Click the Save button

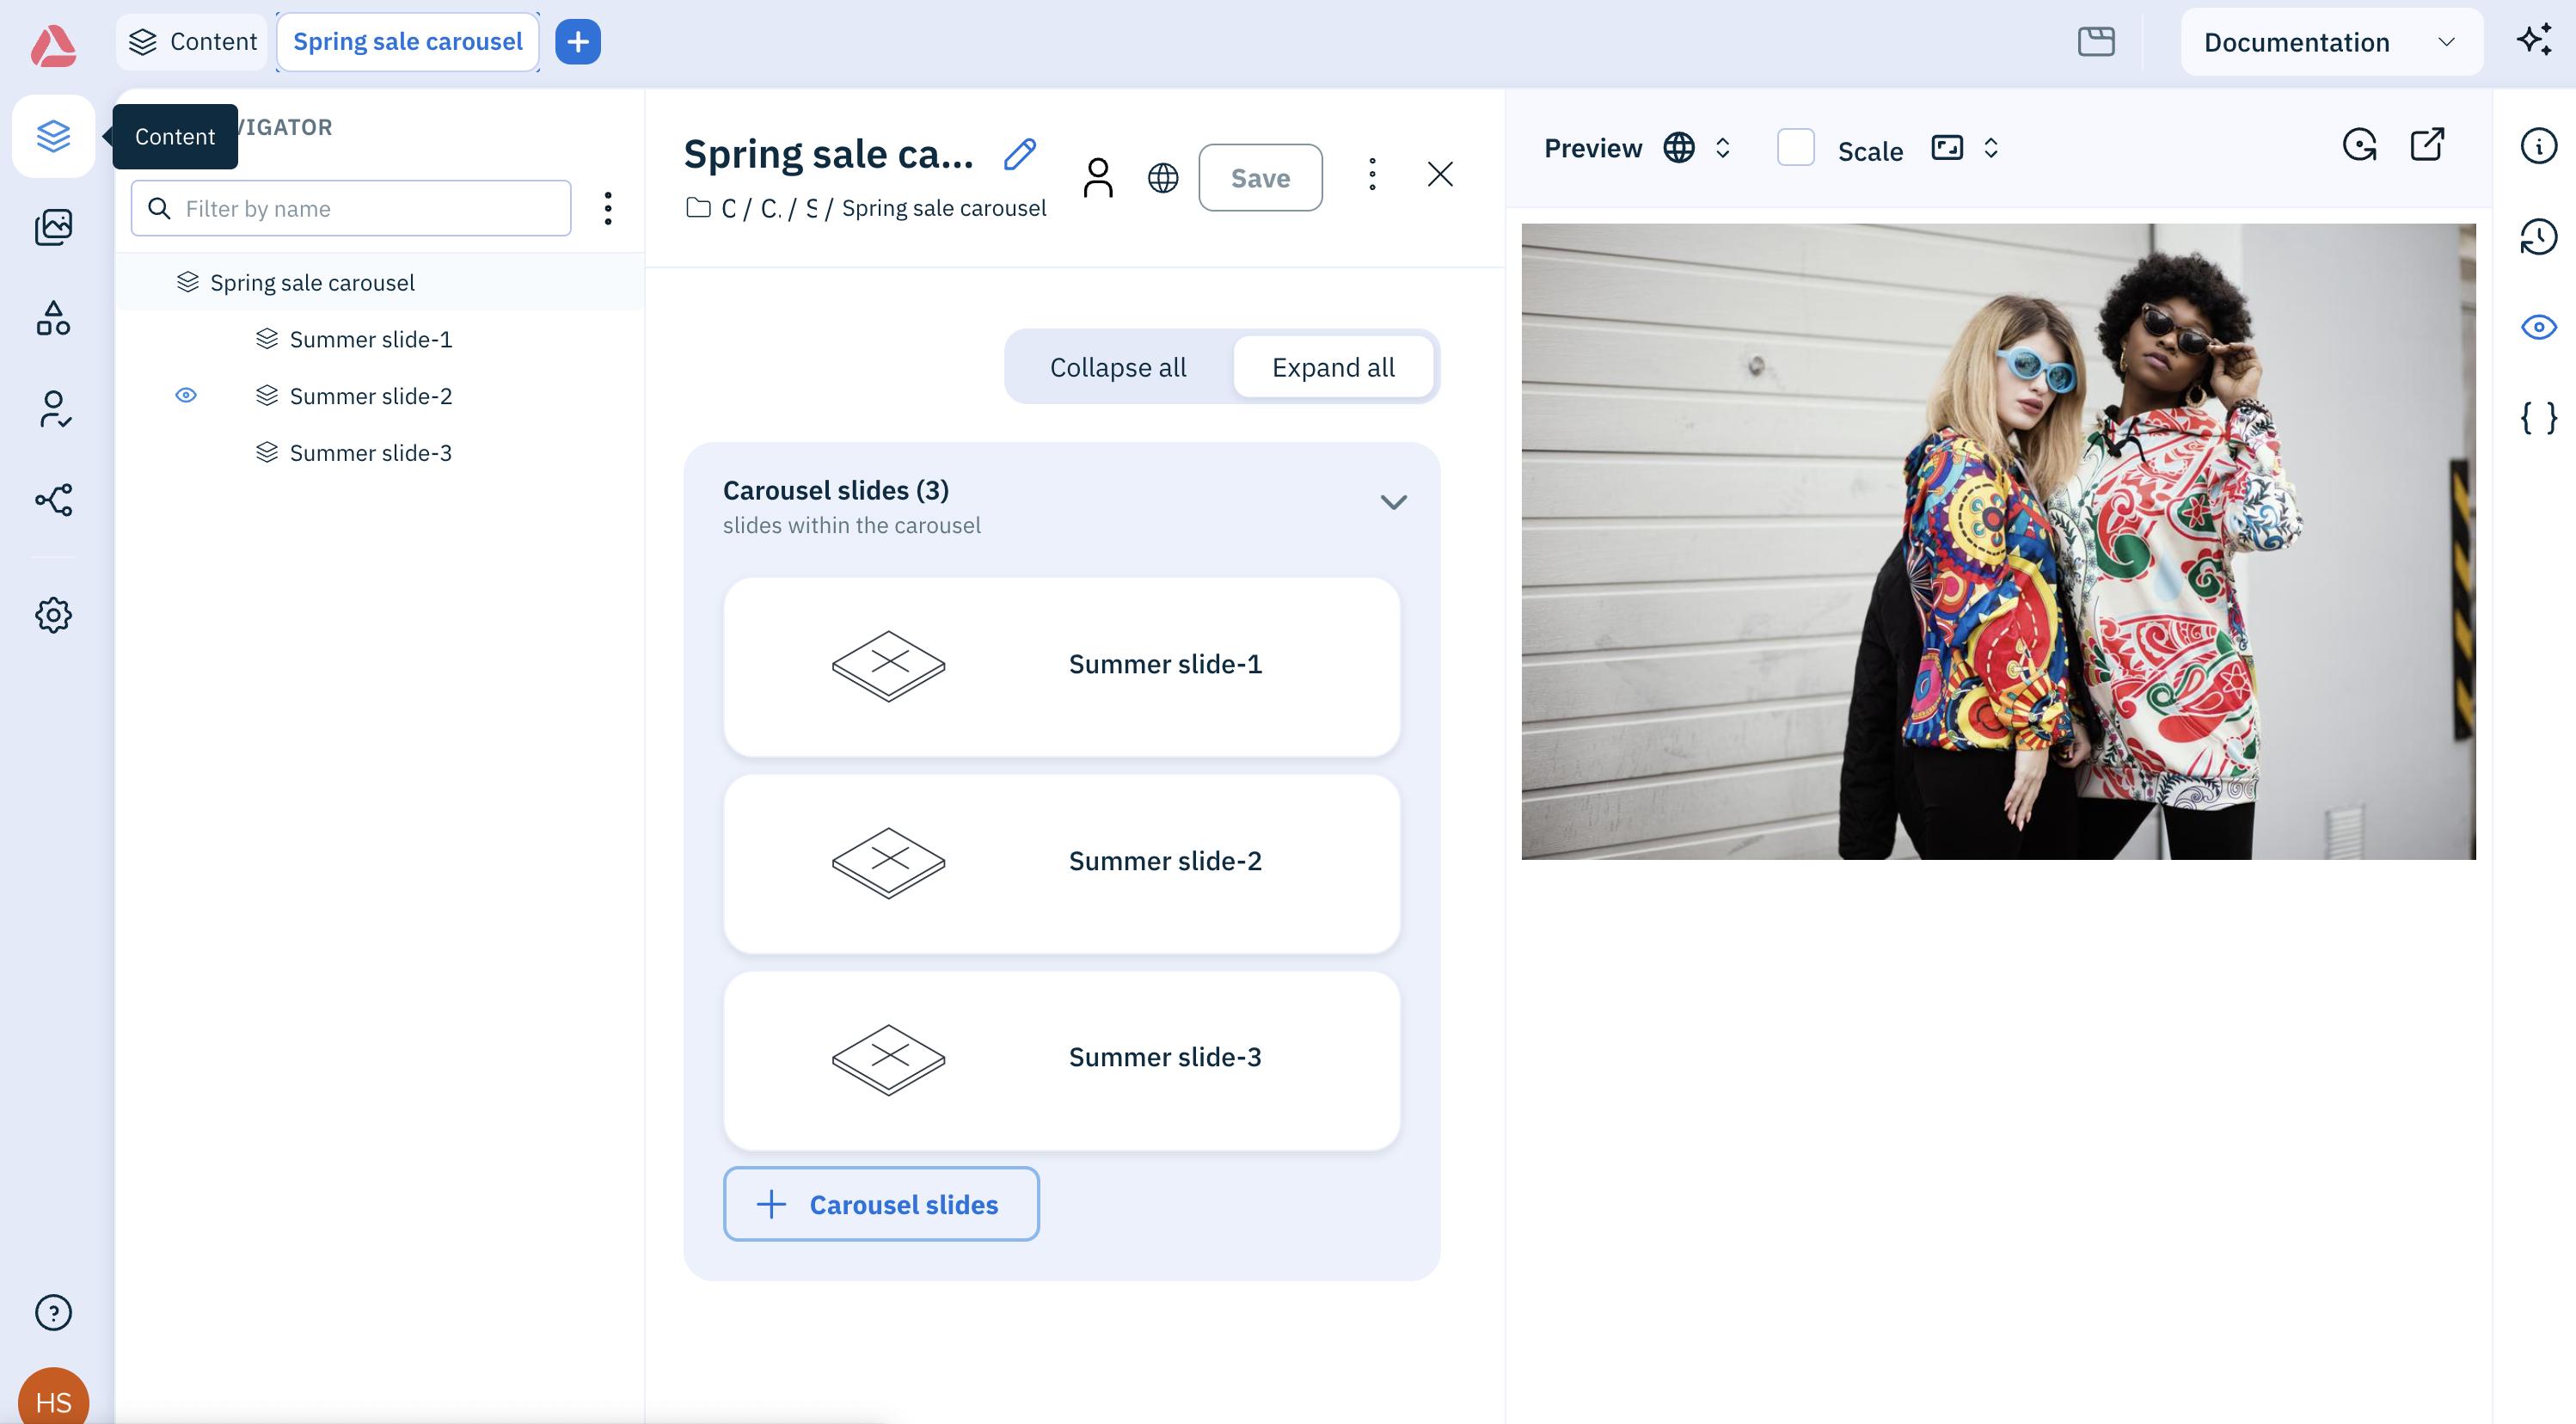[x=1260, y=178]
